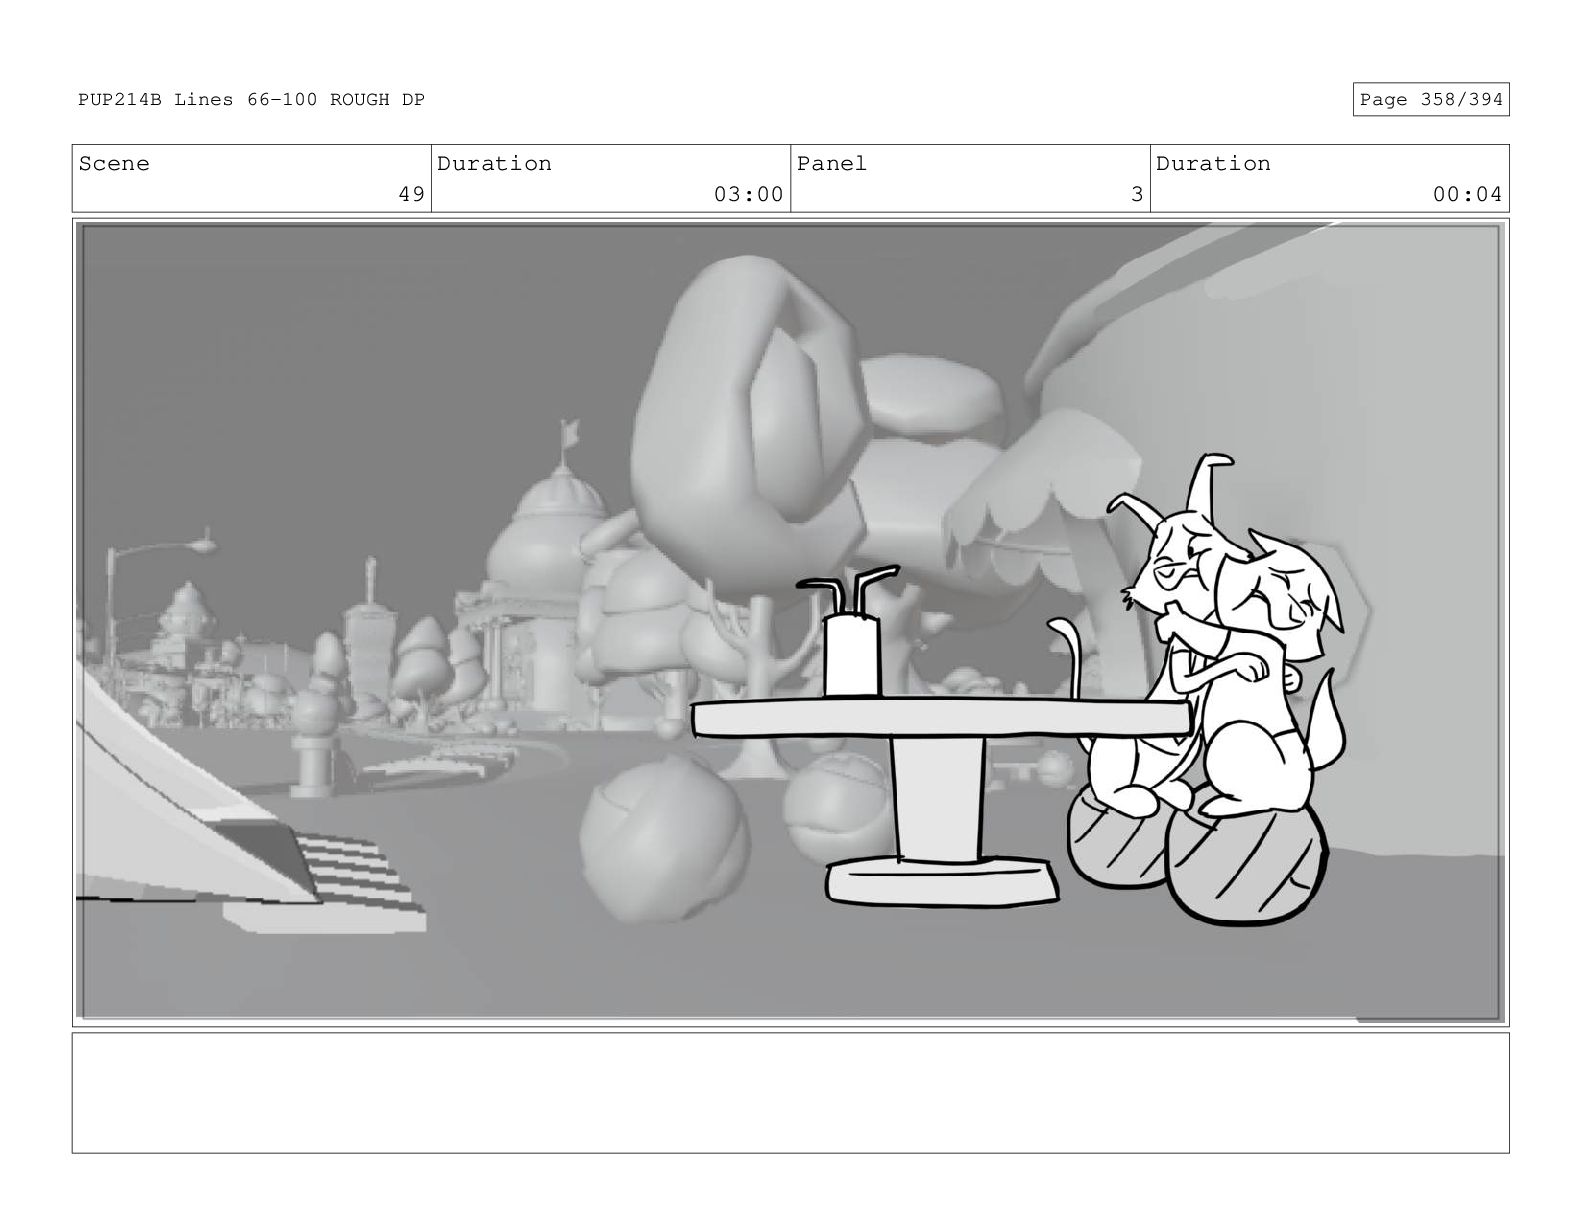Click the panel duration value '00:04'
This screenshot has width=1582, height=1225.
pyautogui.click(x=1467, y=195)
